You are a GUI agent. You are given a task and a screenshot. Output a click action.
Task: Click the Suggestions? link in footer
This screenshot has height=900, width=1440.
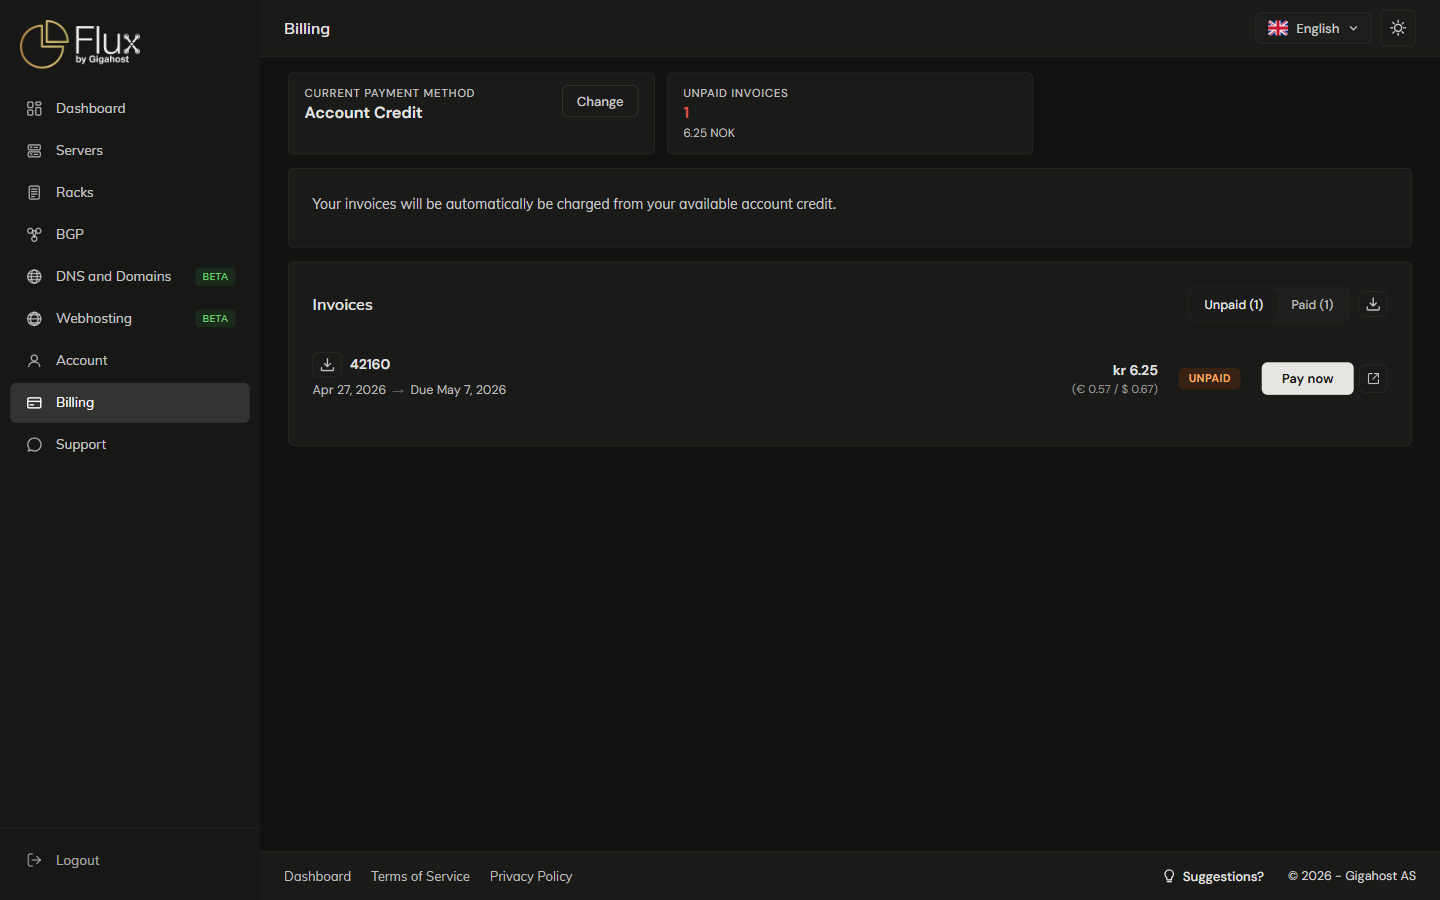pos(1213,876)
